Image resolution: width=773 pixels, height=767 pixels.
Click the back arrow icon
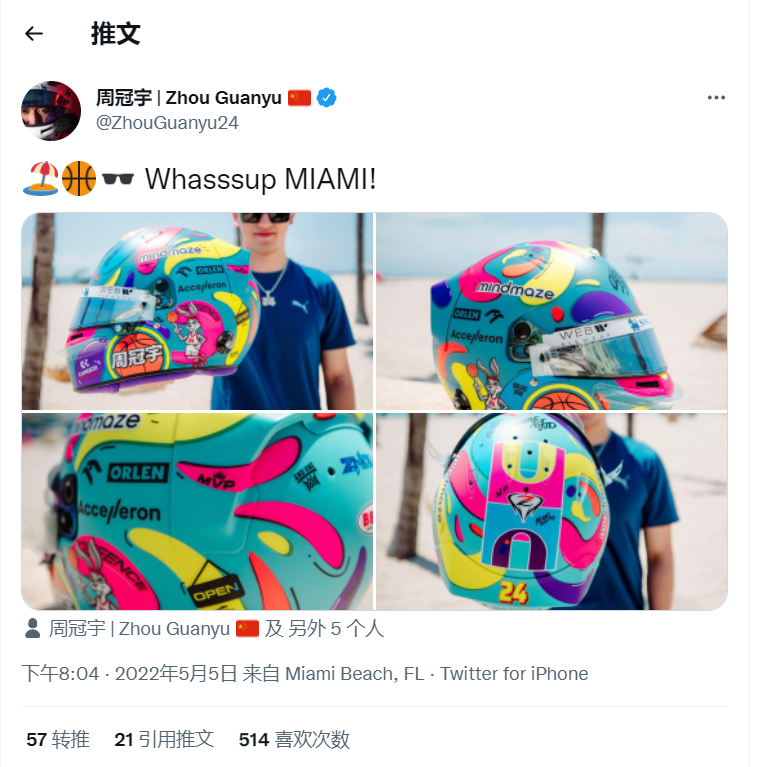34,34
